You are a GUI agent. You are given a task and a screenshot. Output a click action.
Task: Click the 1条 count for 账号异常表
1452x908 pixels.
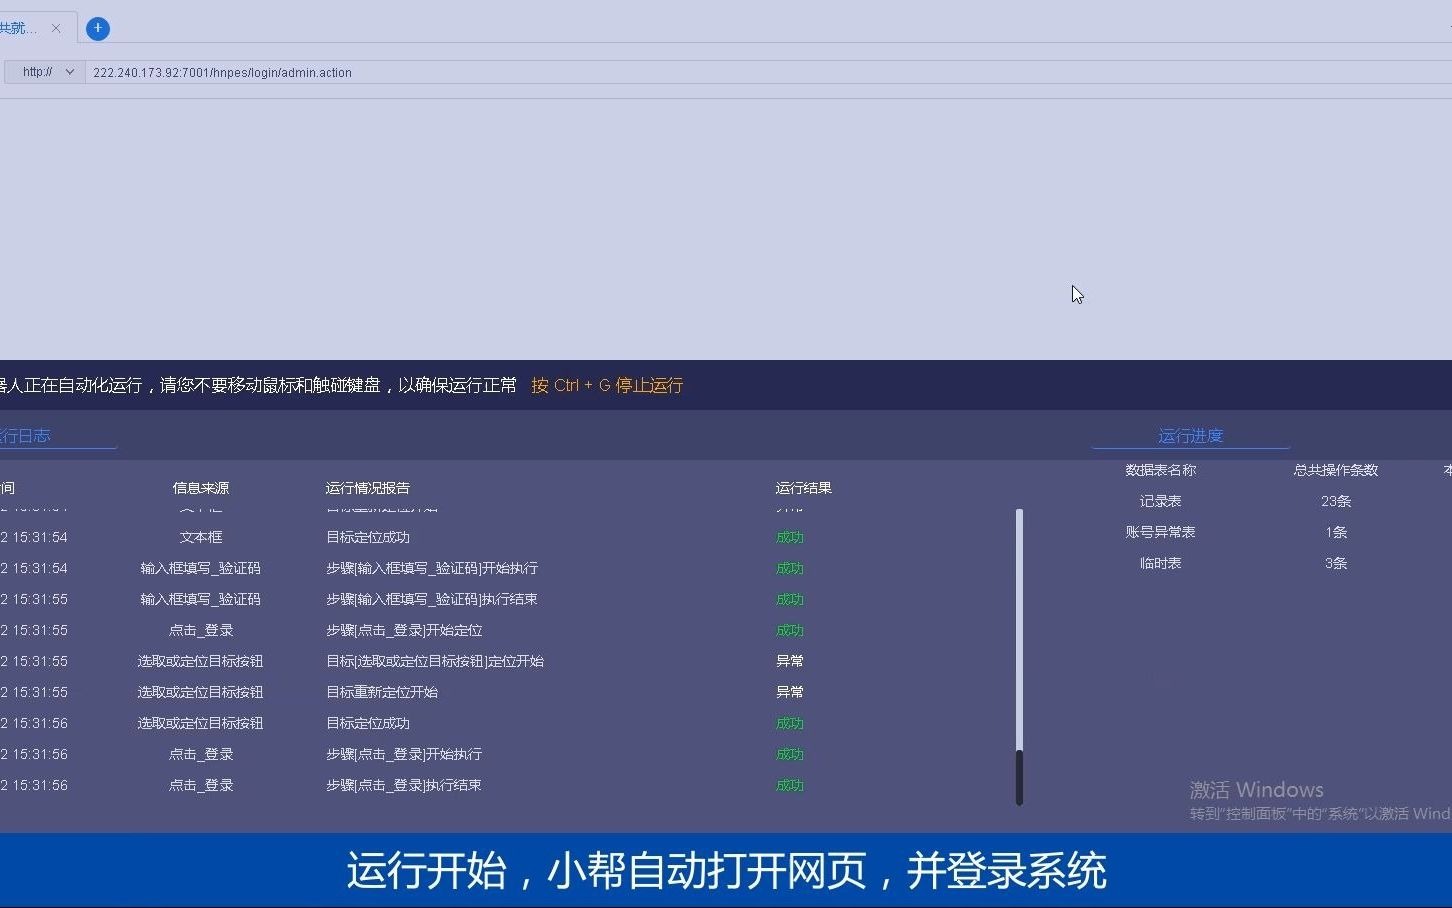[1336, 532]
